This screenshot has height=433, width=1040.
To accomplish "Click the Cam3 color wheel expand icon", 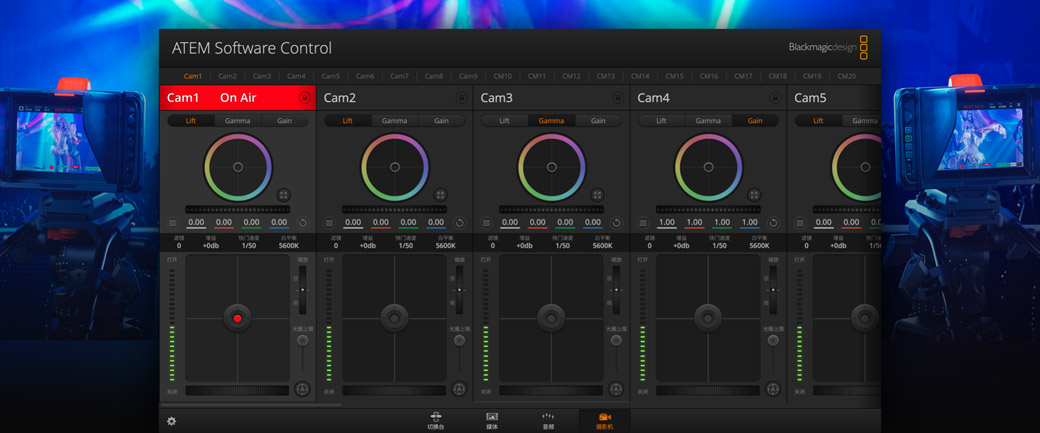I will click(597, 195).
